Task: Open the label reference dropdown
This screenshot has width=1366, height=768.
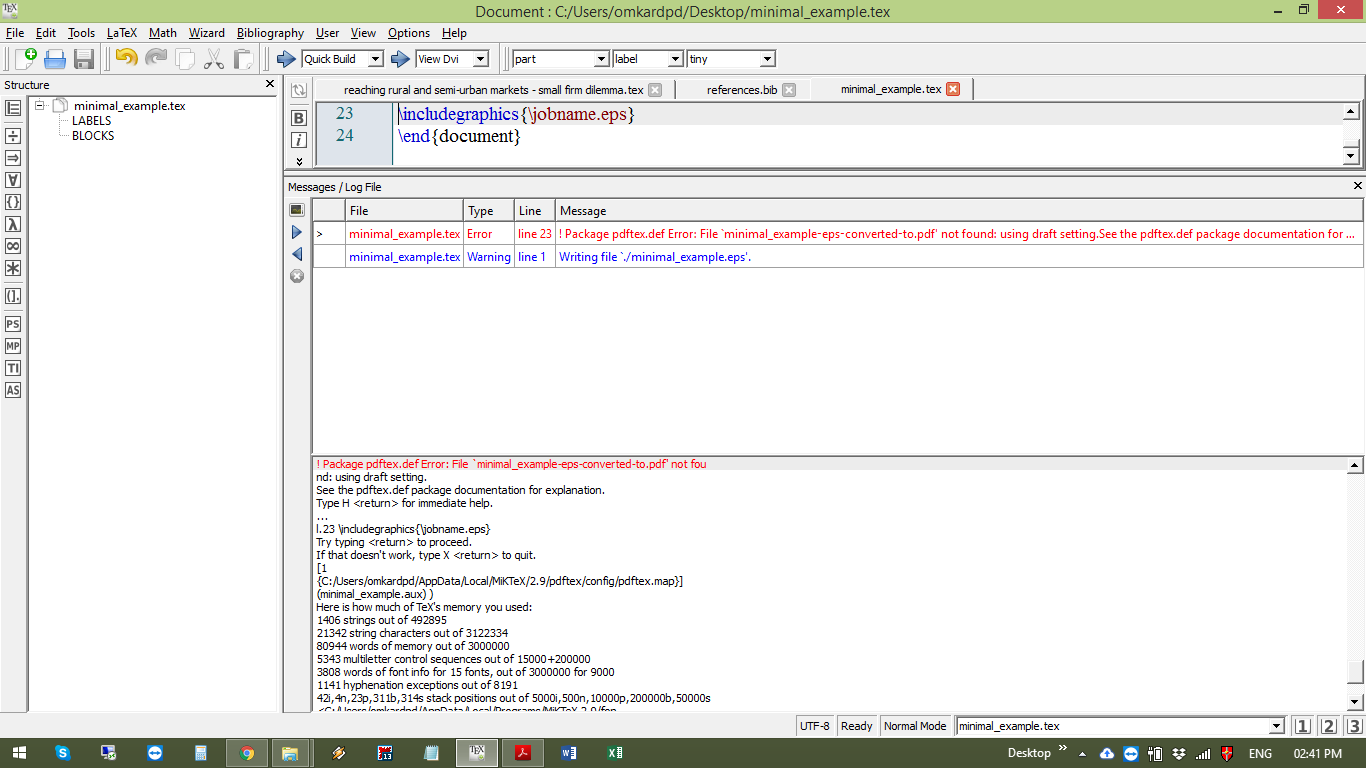Action: coord(675,59)
